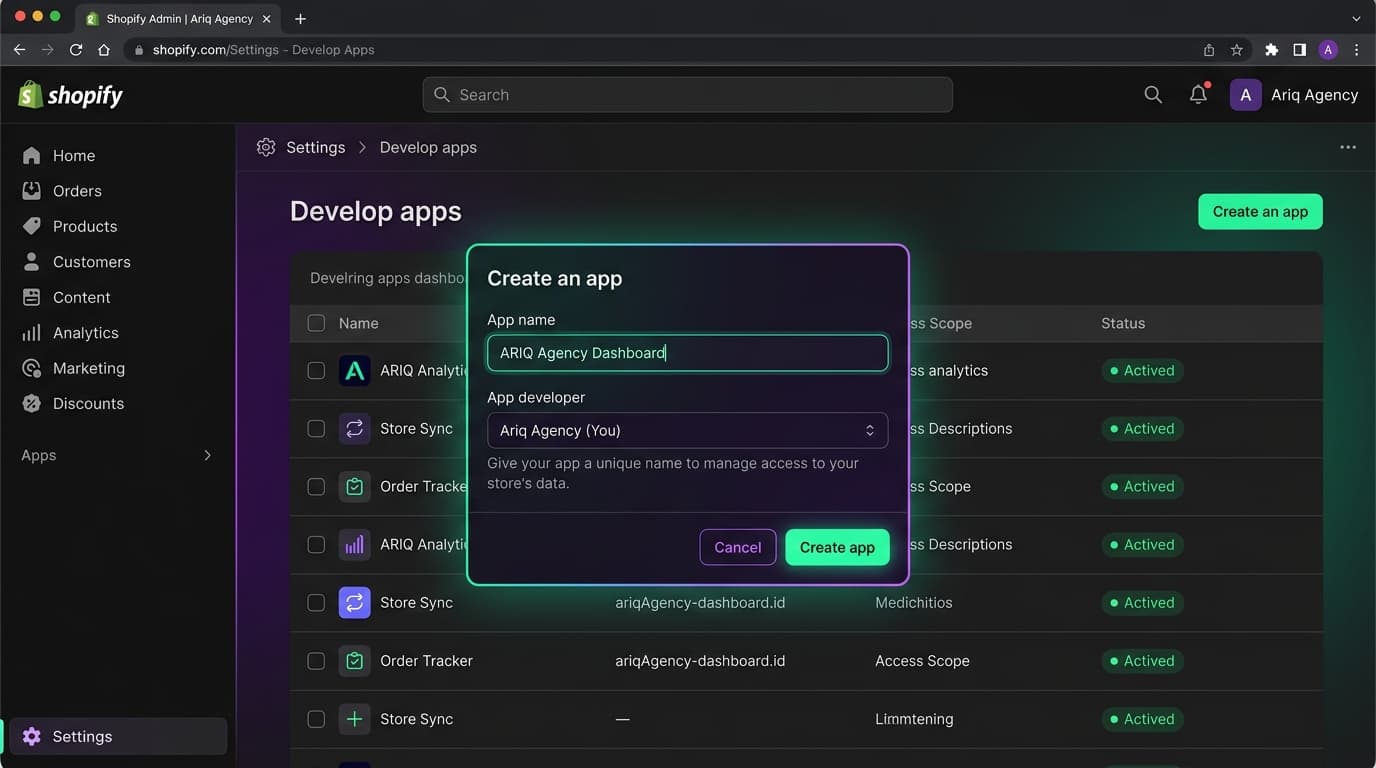
Task: Expand the Apps section chevron
Action: pos(208,455)
